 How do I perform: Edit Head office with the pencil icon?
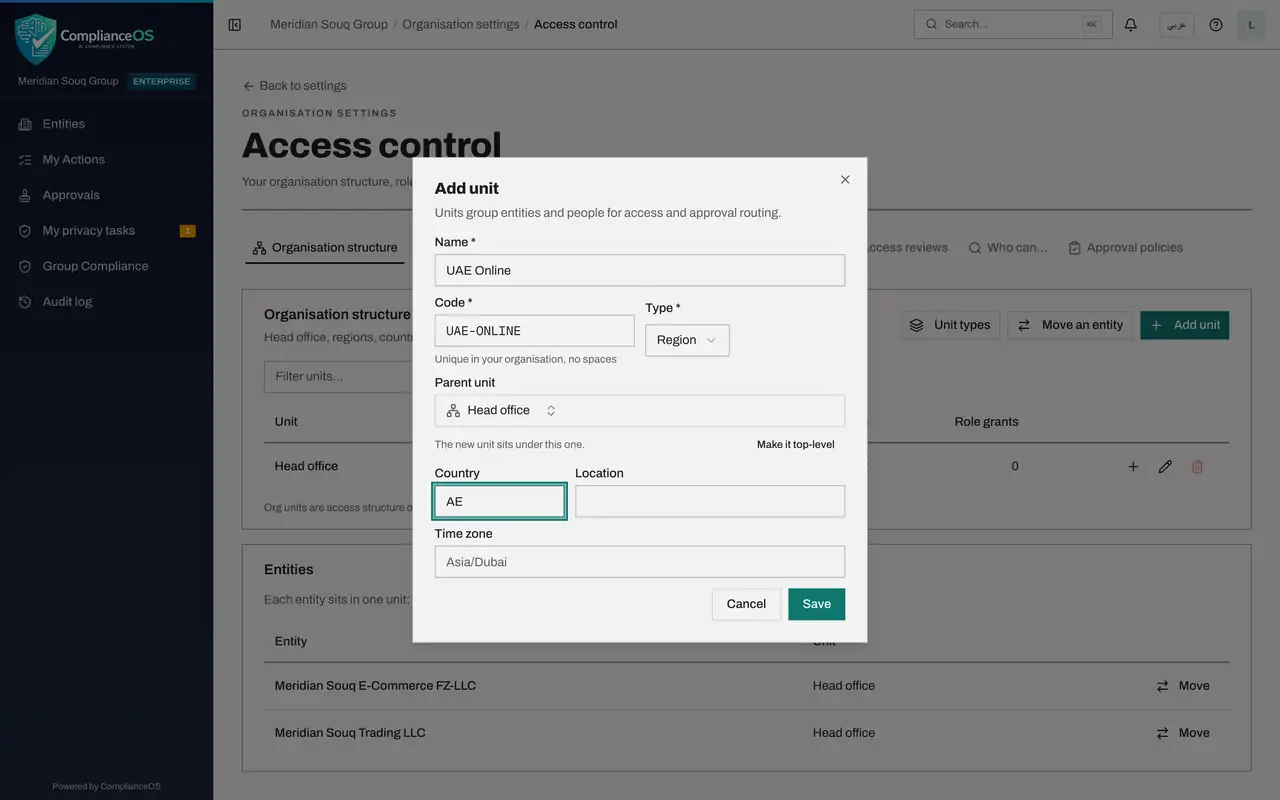pos(1165,466)
